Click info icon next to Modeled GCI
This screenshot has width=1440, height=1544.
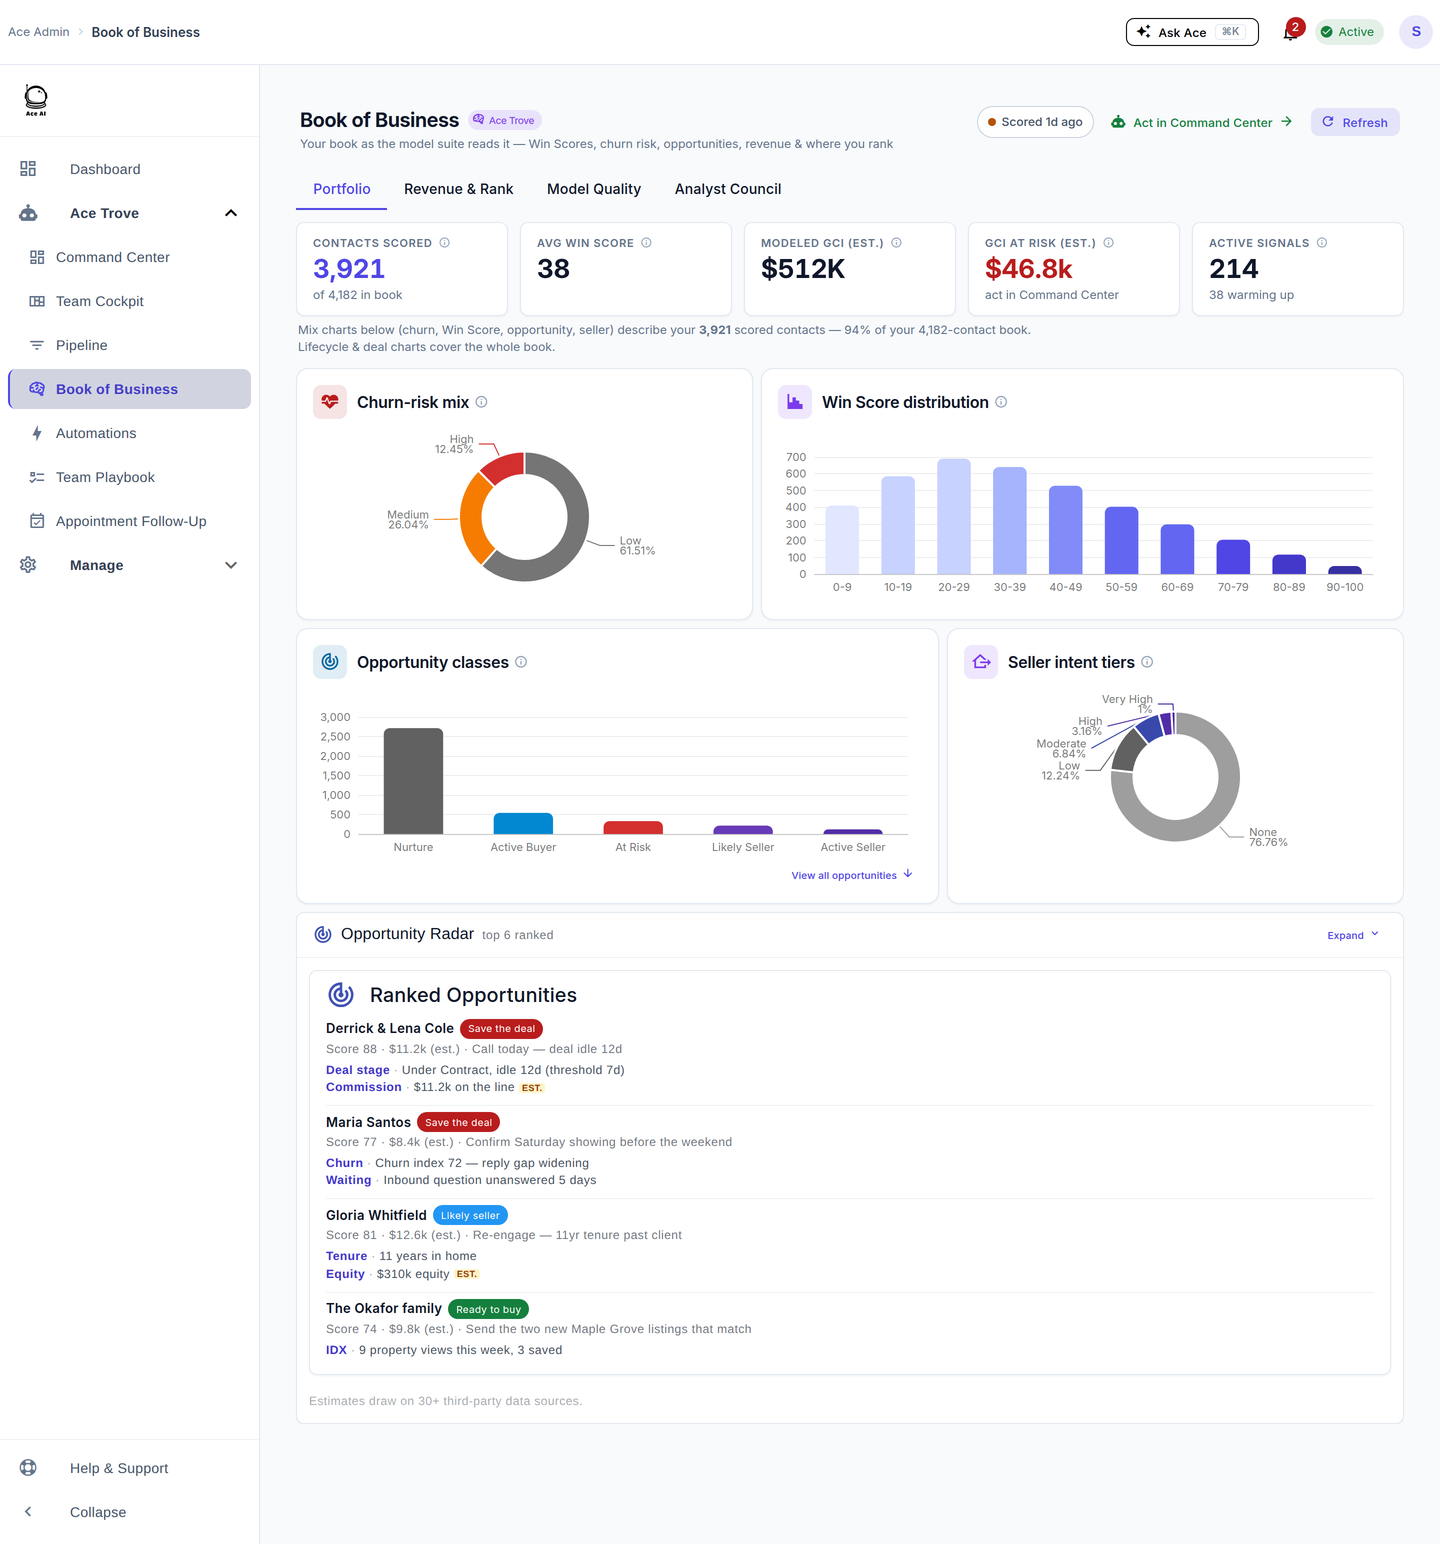click(x=896, y=243)
